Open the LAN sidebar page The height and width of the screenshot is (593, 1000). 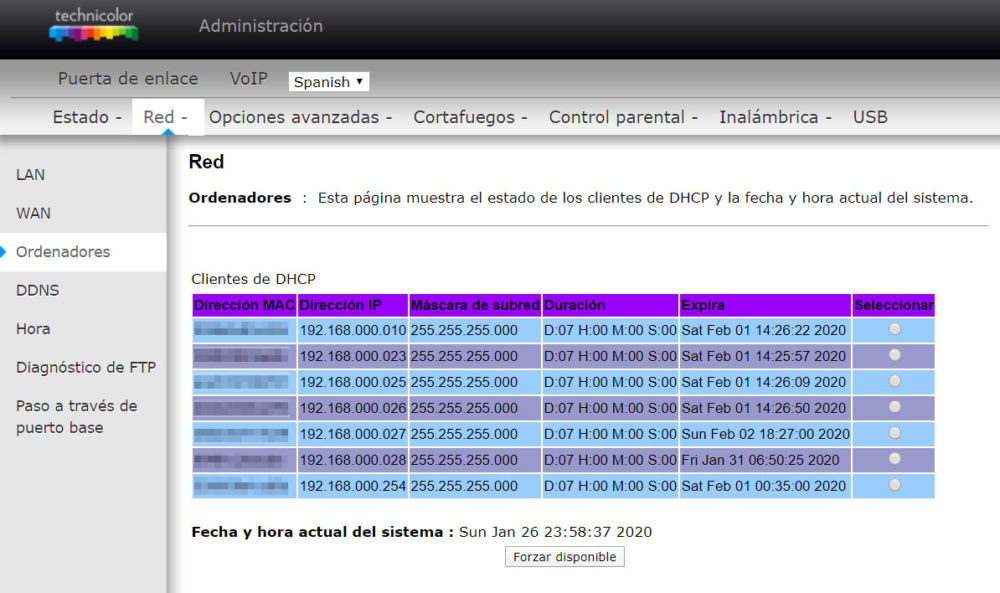point(30,175)
